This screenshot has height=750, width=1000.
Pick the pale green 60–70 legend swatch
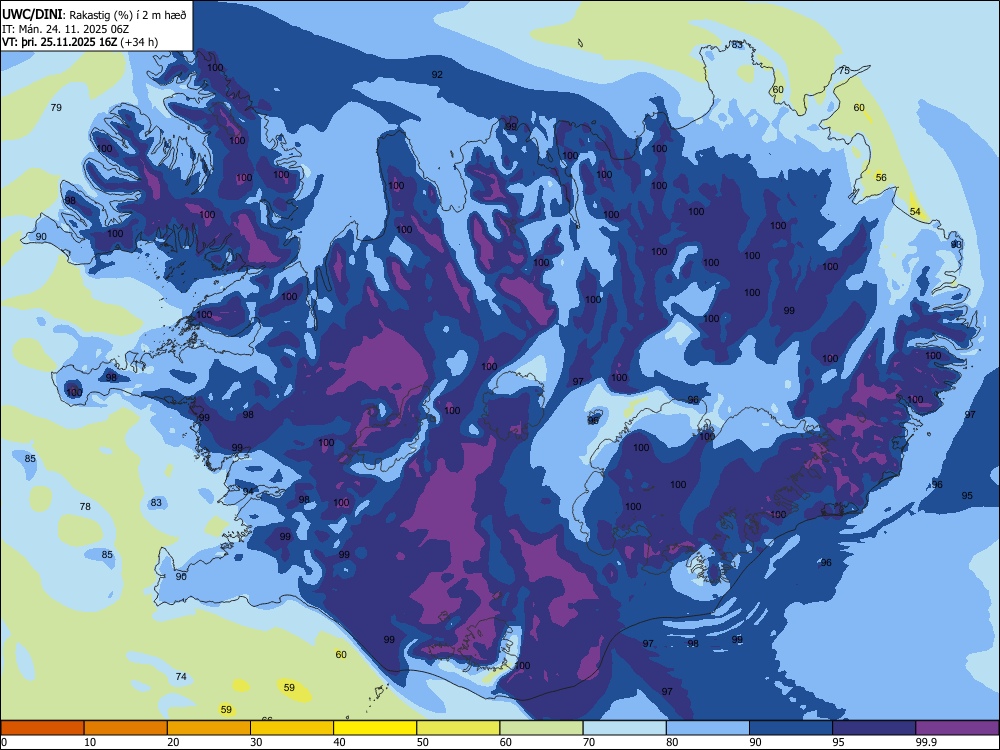[541, 728]
